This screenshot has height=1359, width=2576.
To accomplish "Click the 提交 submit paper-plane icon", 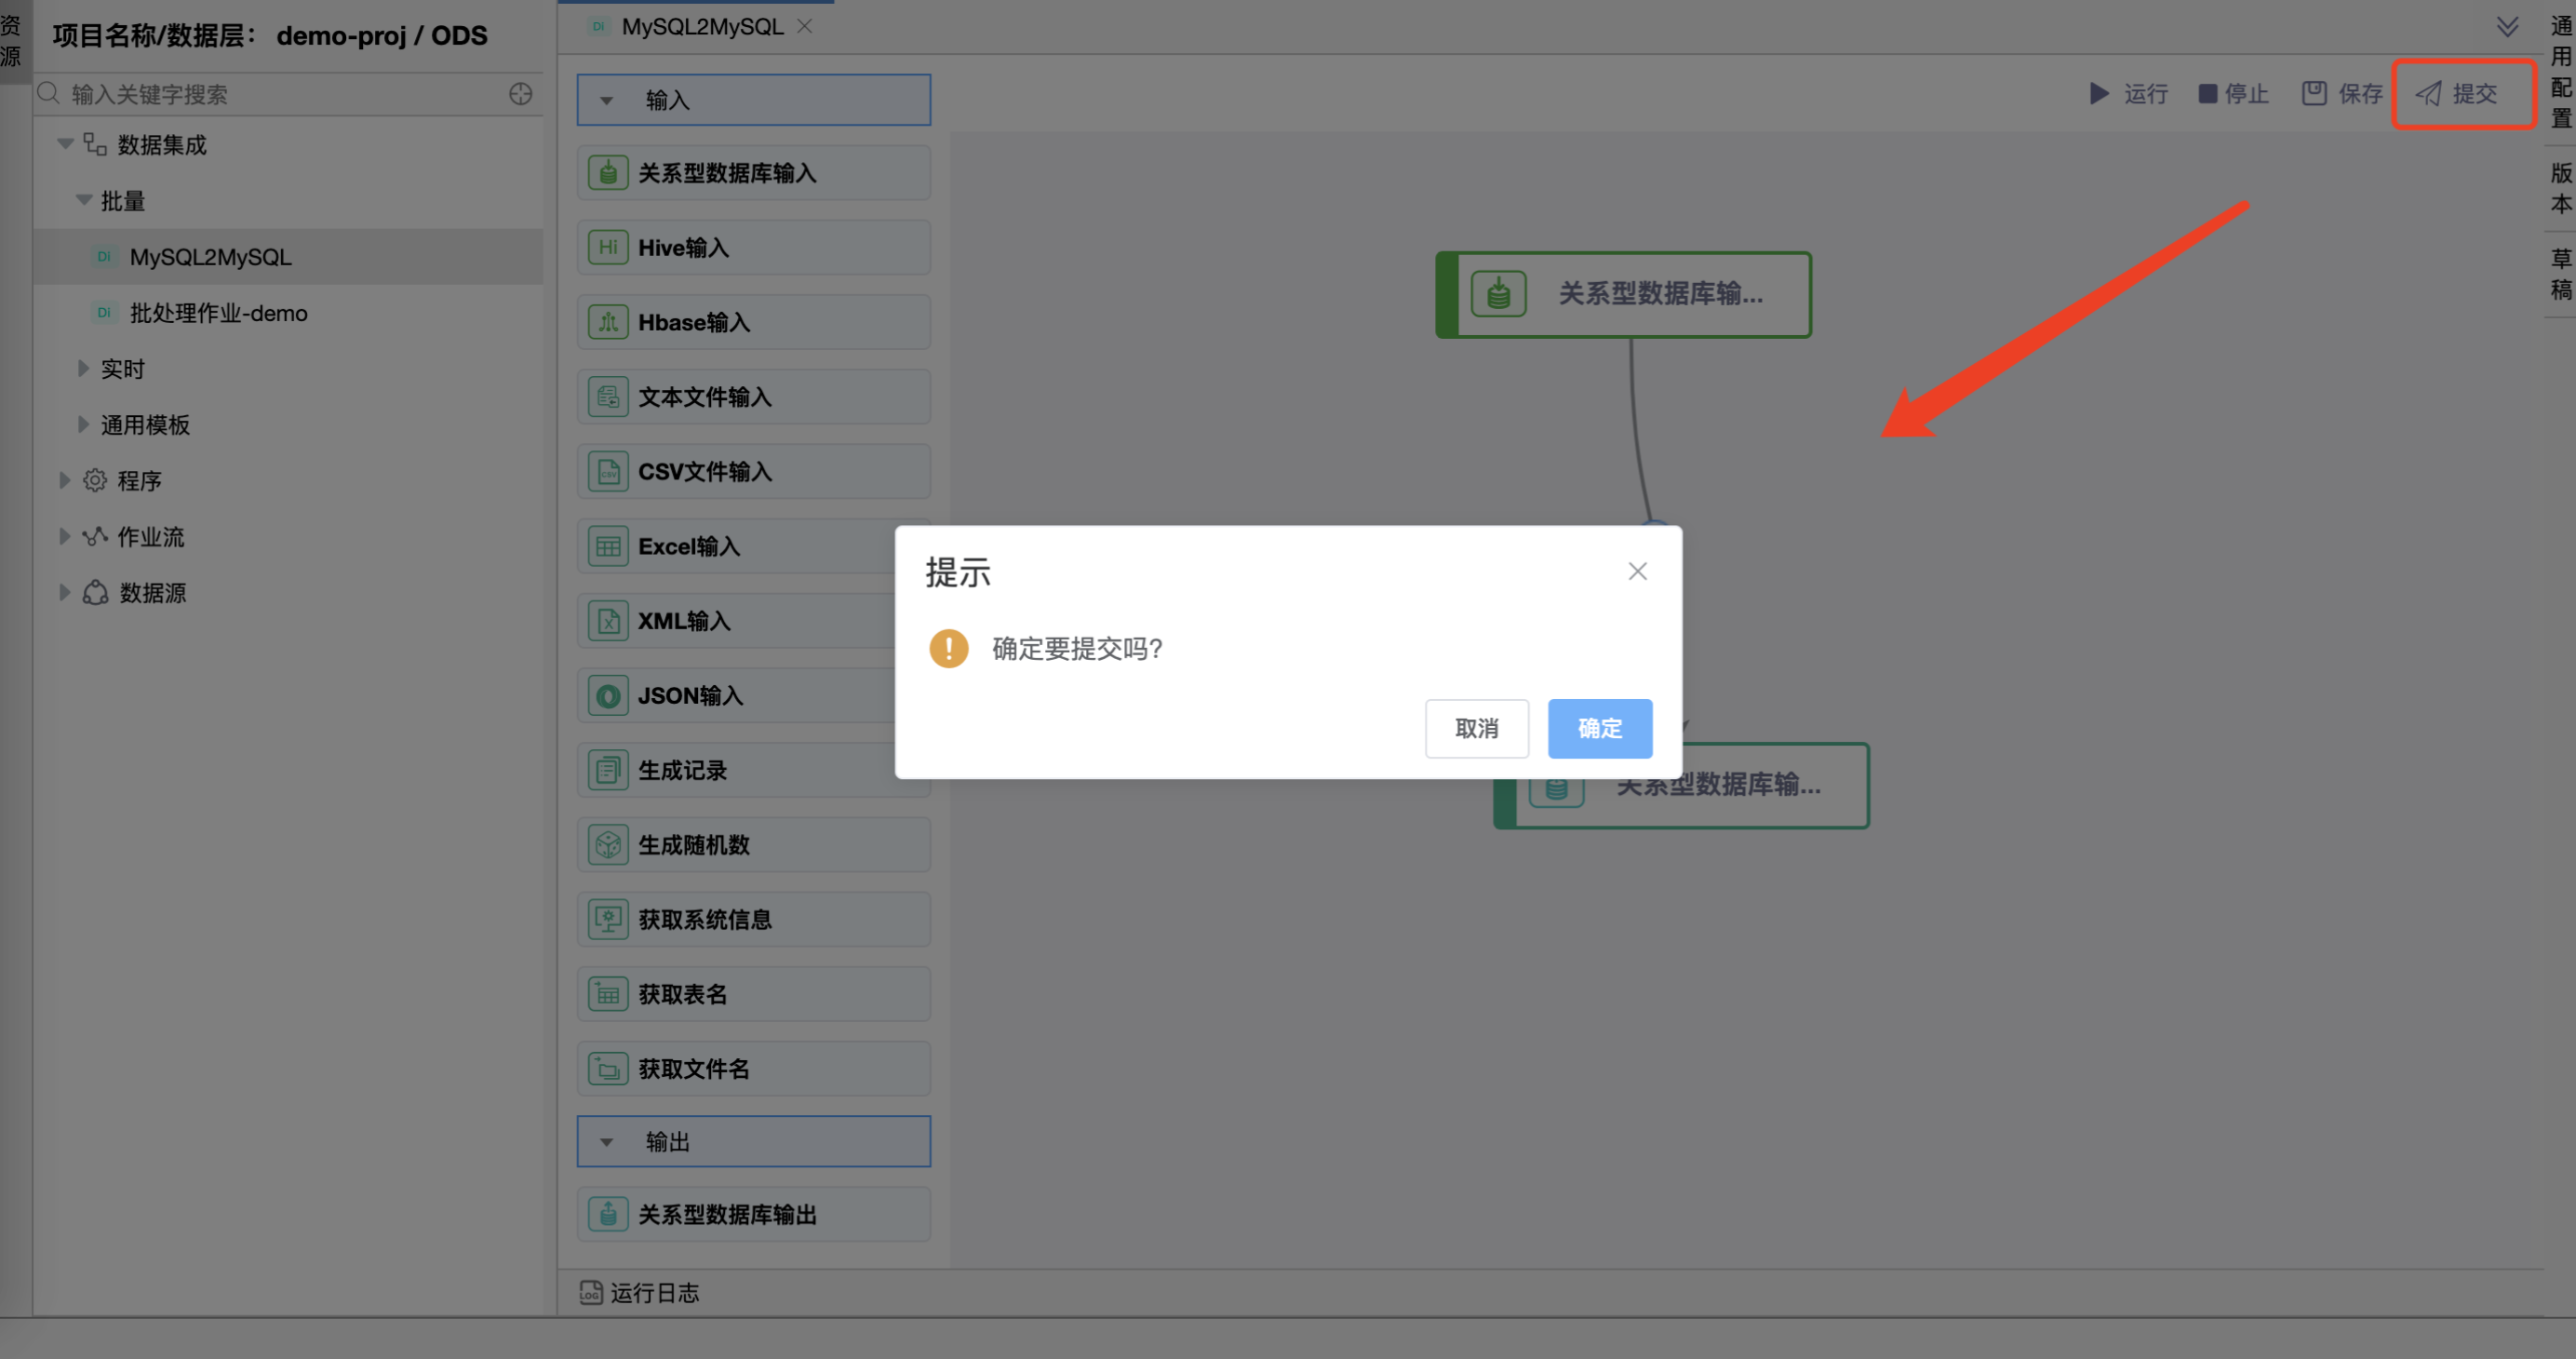I will pyautogui.click(x=2428, y=94).
